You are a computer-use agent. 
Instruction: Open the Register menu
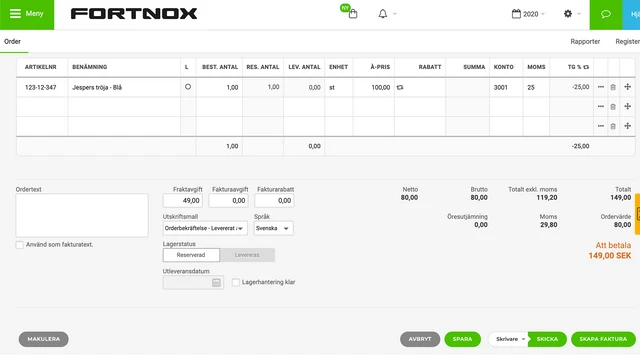[628, 41]
